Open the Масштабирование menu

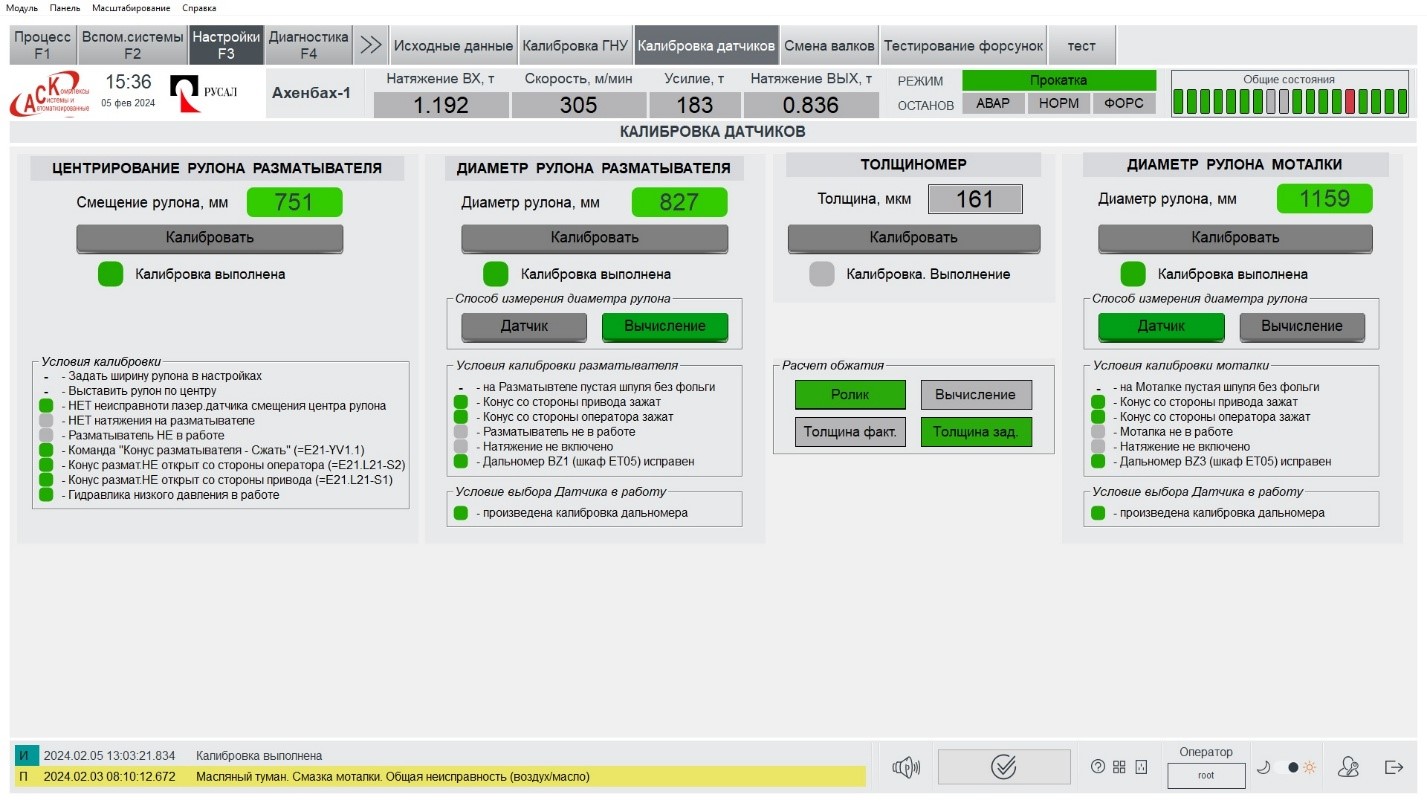pos(132,8)
